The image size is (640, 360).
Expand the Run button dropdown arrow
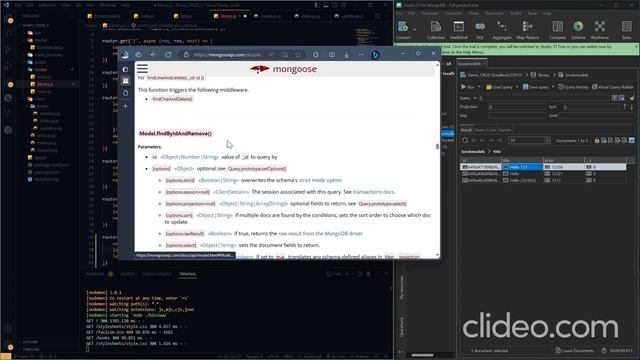(479, 87)
